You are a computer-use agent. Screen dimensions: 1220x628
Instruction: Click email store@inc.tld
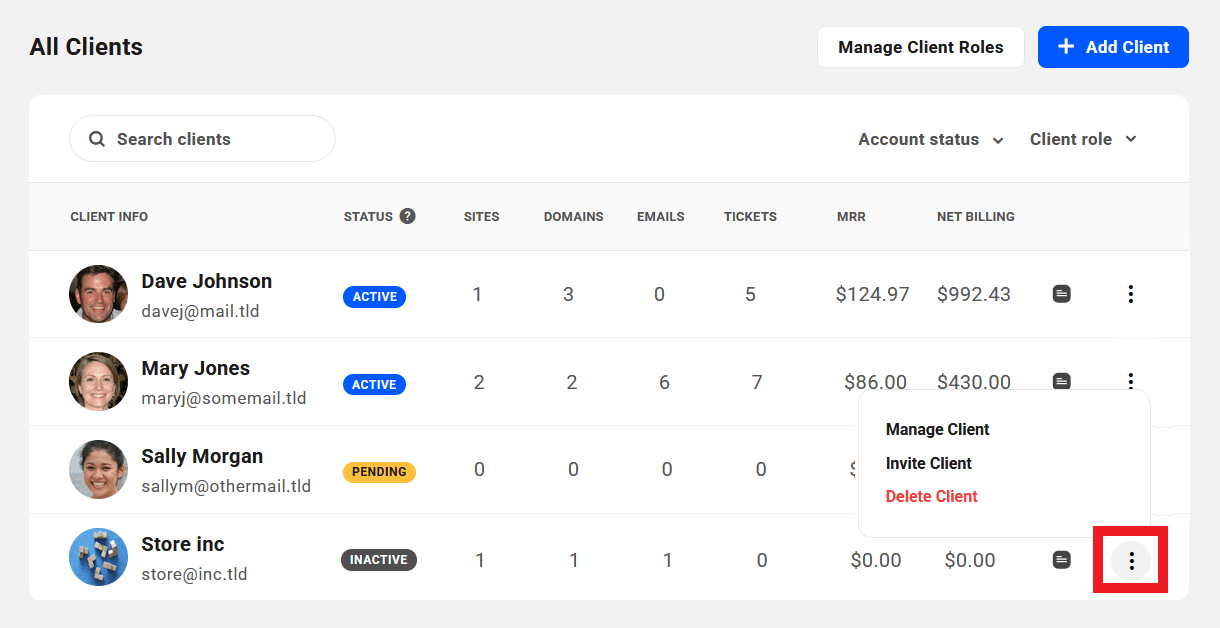(194, 574)
